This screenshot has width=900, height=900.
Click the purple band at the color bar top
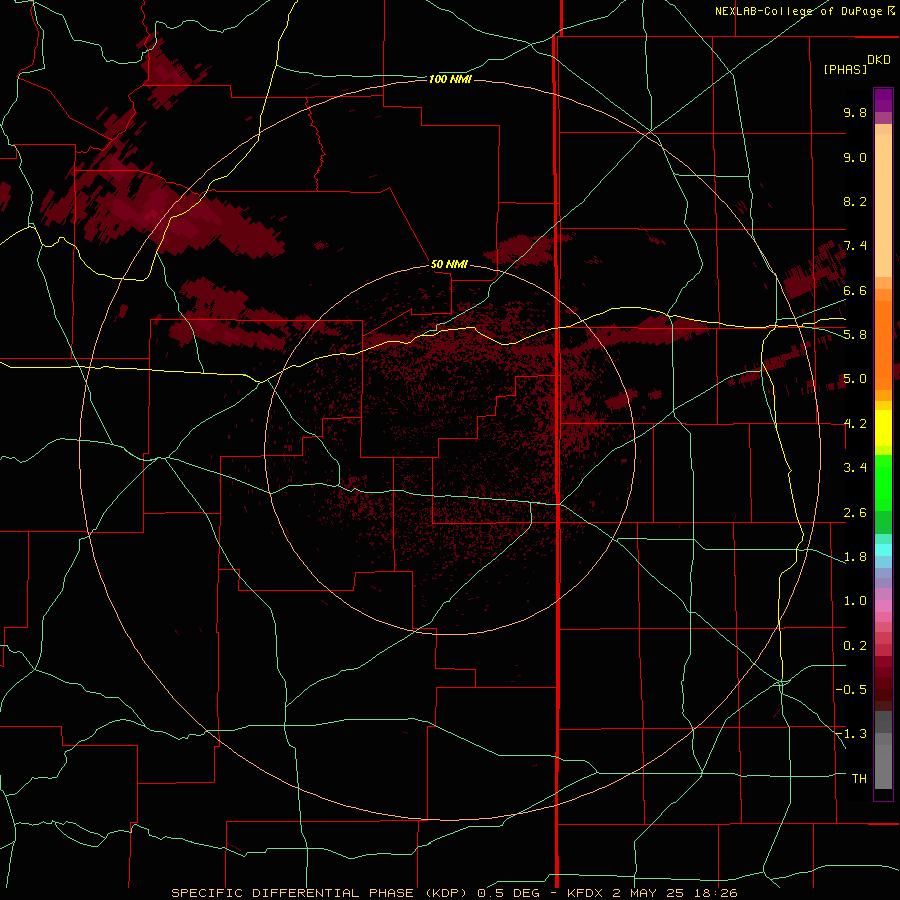click(883, 100)
